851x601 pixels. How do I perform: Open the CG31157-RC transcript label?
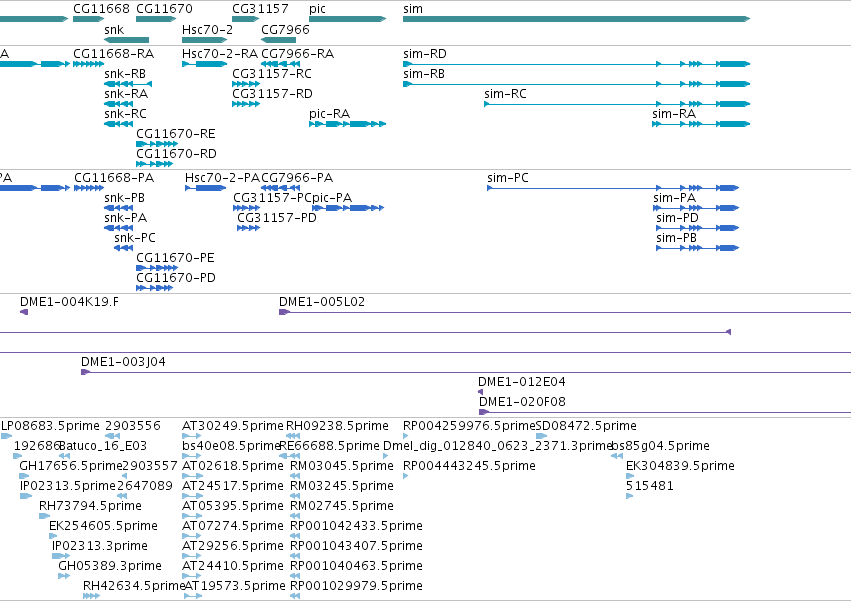coord(272,74)
